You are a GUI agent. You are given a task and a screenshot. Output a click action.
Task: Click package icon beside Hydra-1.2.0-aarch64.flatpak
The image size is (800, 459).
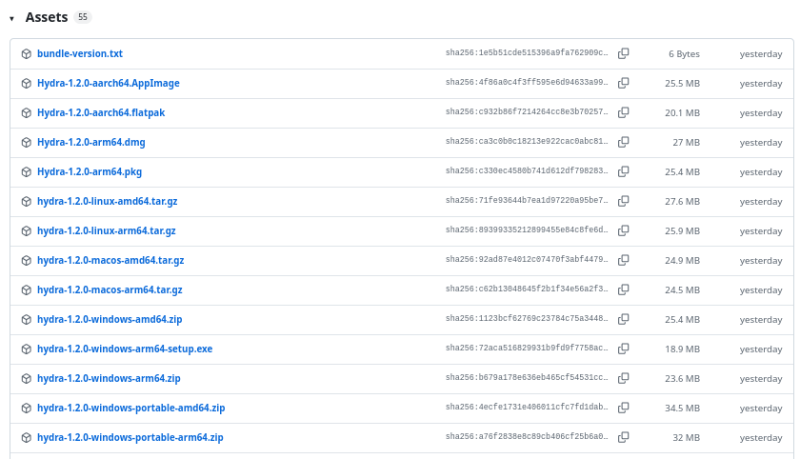pyautogui.click(x=27, y=113)
